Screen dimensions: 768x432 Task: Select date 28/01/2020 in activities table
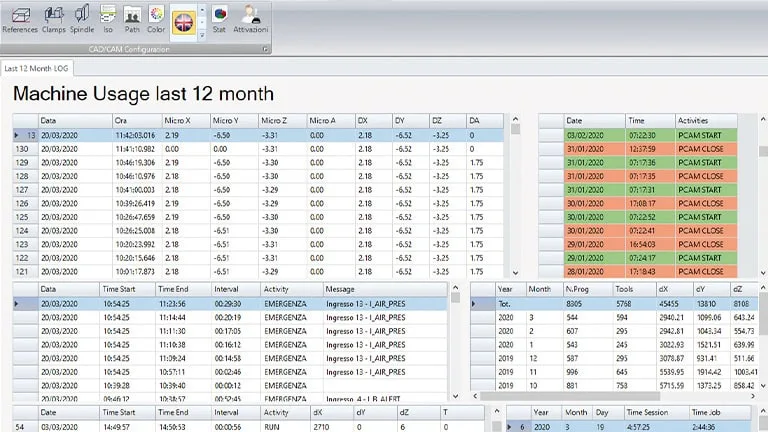pos(595,271)
